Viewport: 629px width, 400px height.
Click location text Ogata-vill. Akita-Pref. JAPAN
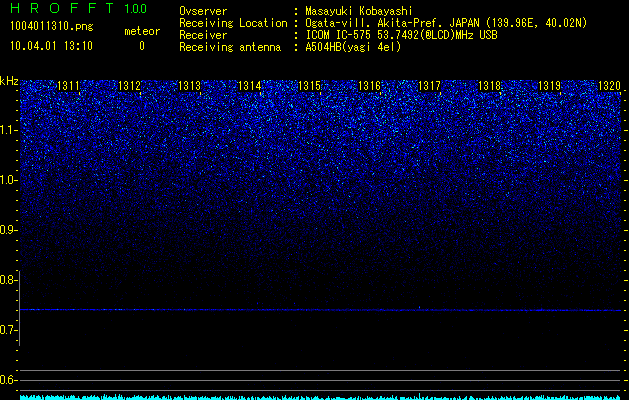click(x=392, y=23)
